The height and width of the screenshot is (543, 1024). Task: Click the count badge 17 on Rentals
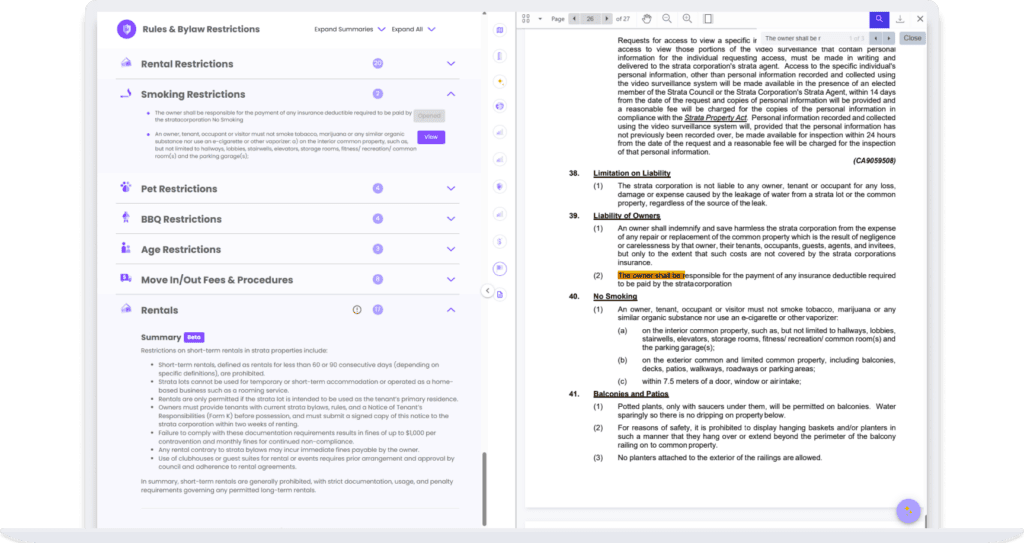377,310
